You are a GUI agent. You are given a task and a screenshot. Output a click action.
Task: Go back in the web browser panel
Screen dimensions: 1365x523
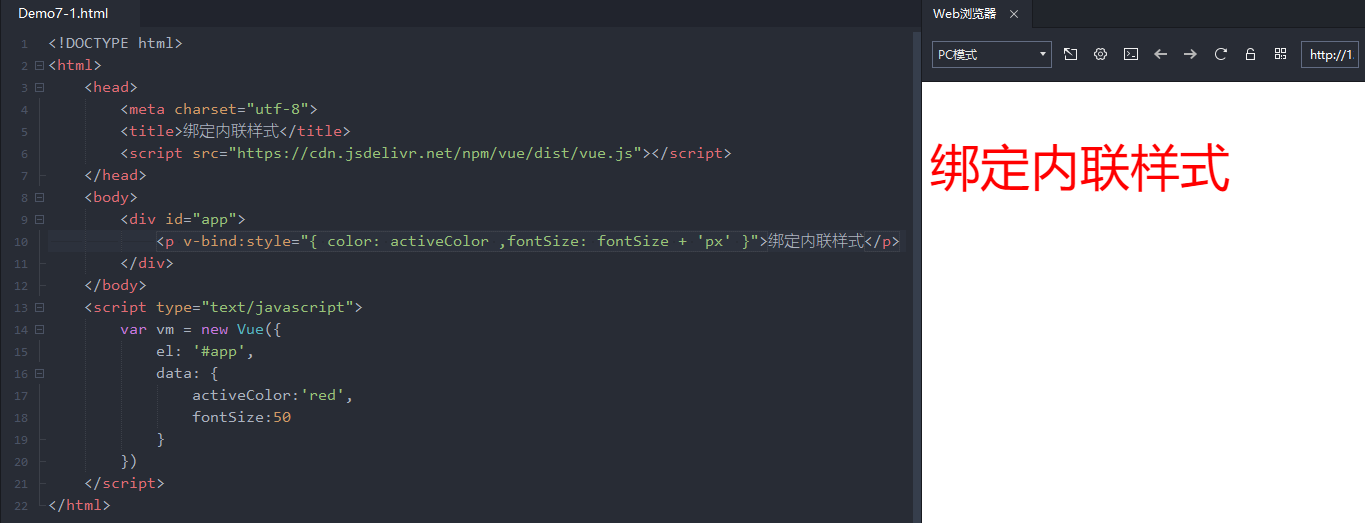1160,54
